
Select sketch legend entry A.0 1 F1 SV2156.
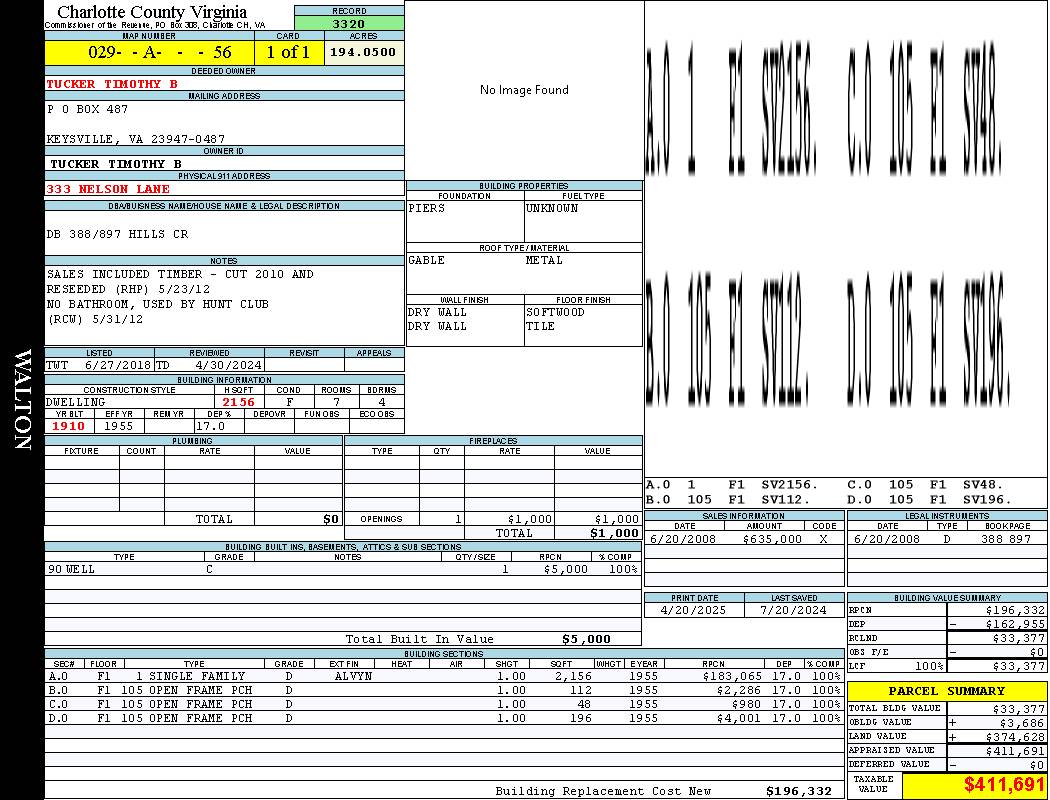(732, 485)
